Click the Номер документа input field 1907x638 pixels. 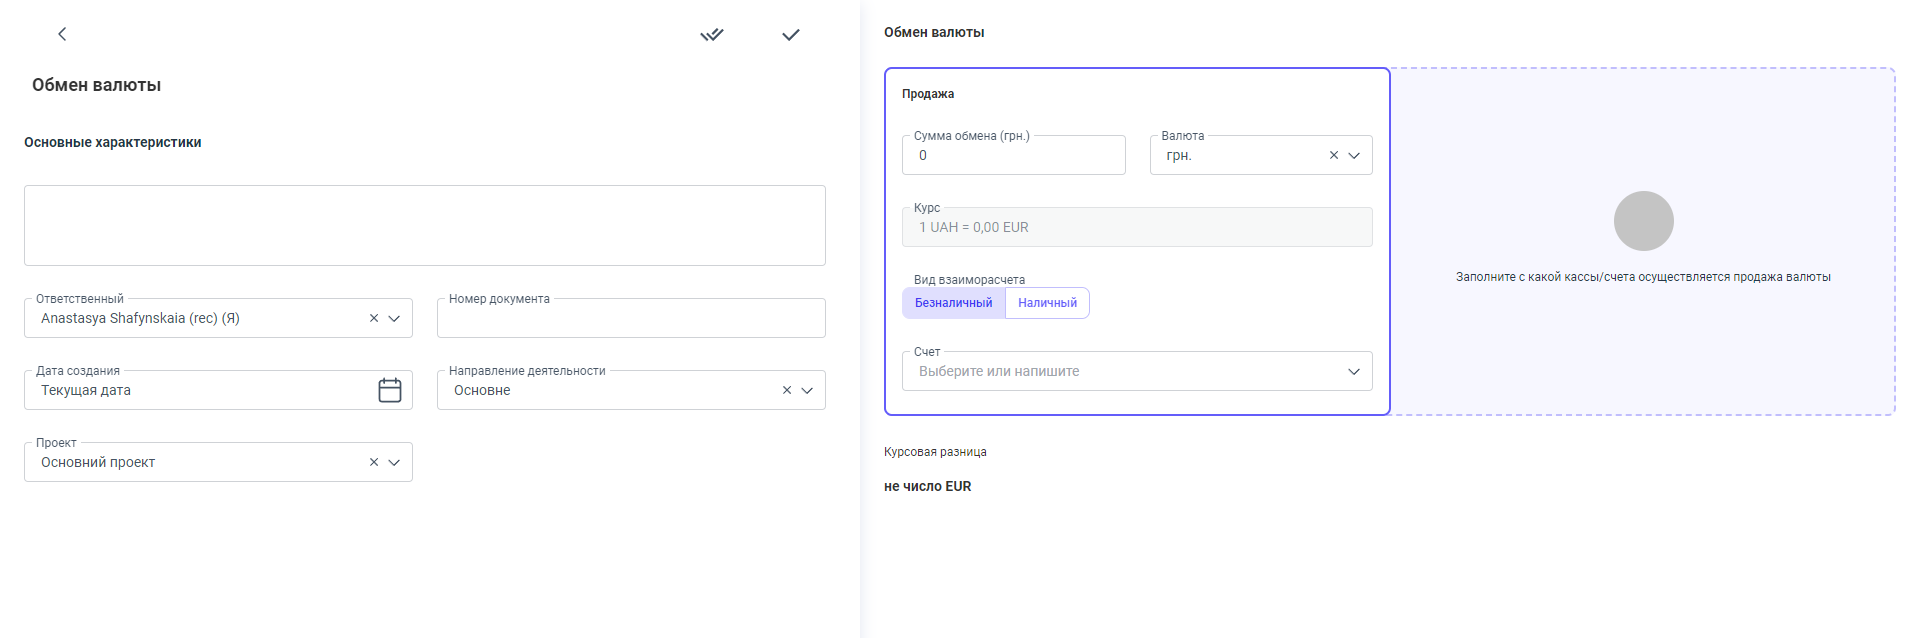point(631,319)
